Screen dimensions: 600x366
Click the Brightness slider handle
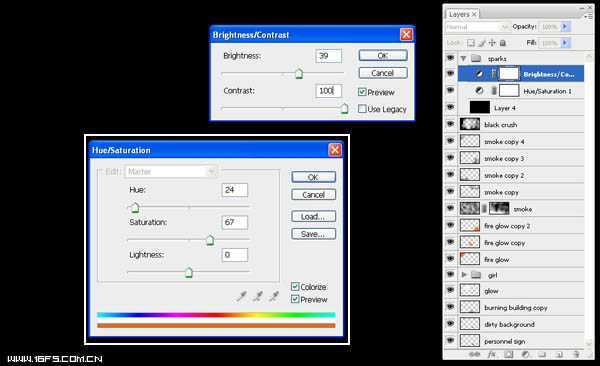[x=299, y=74]
